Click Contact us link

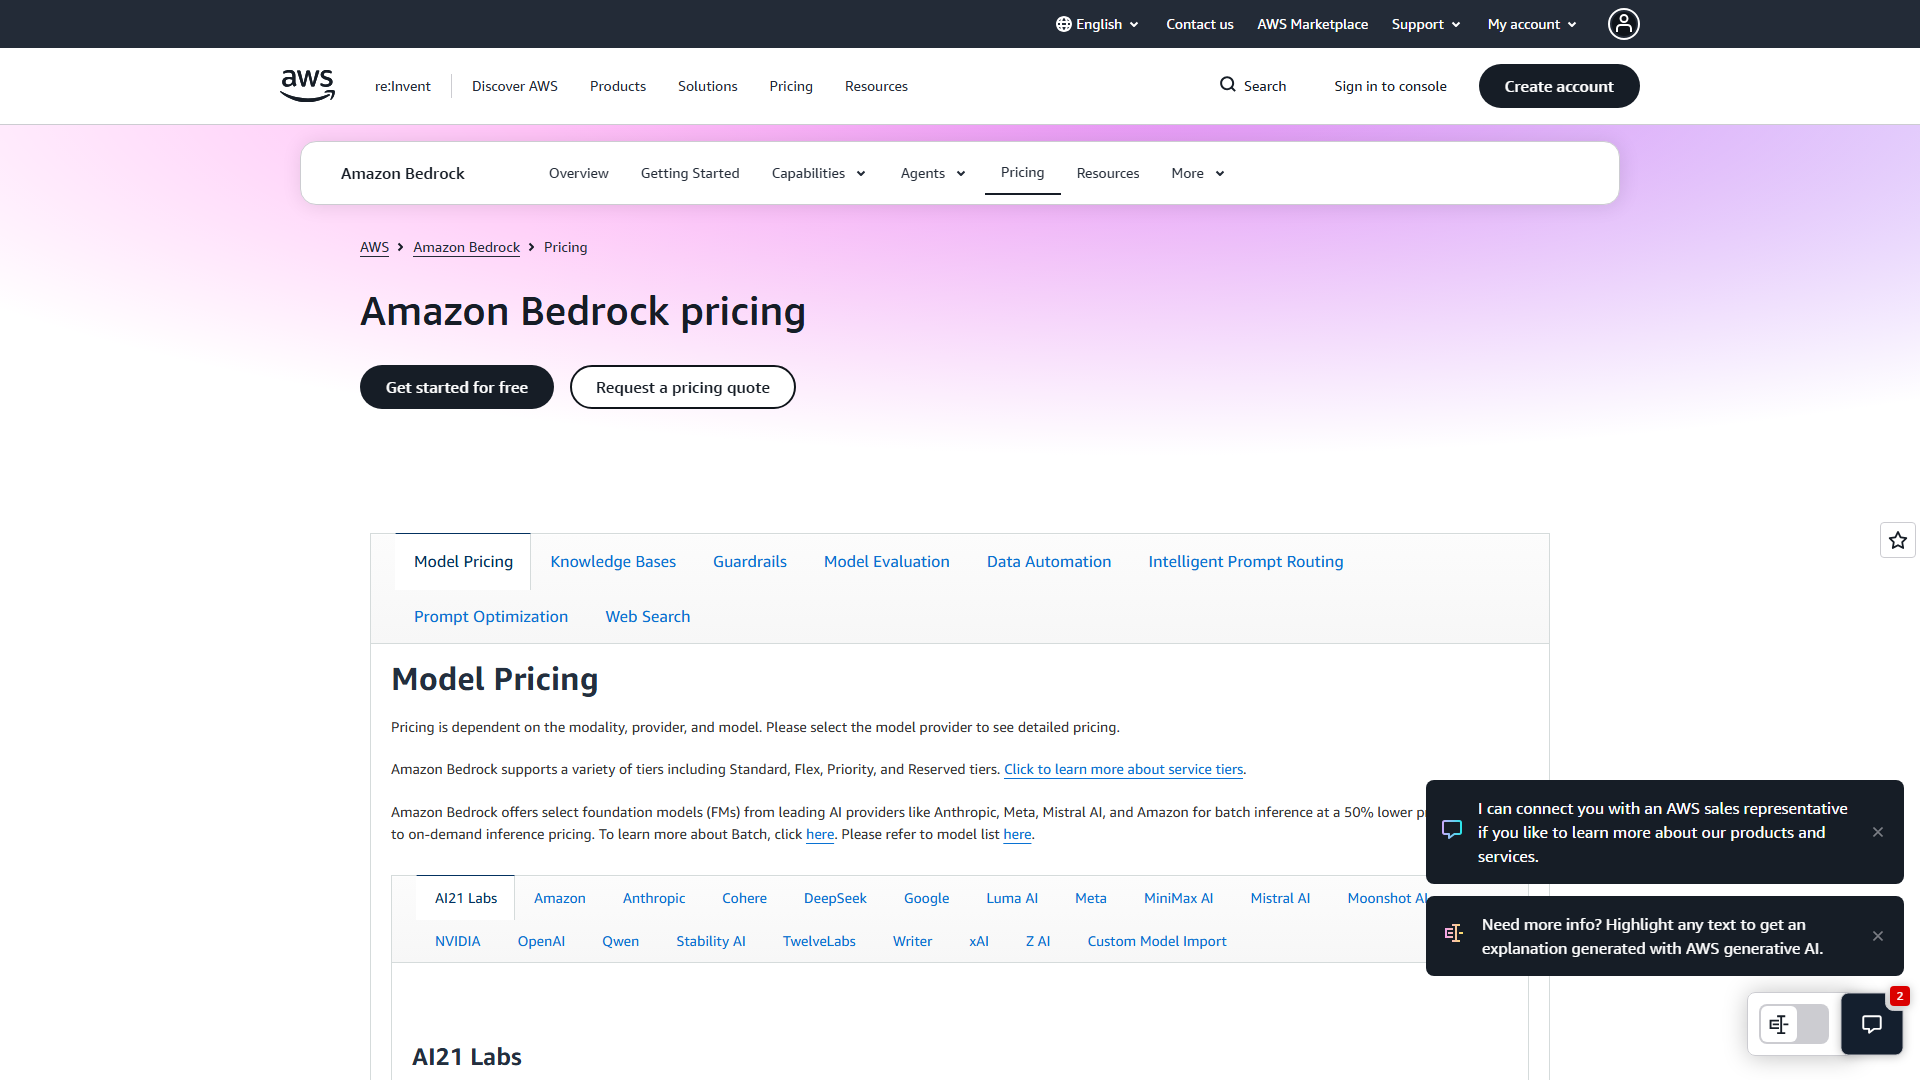[1199, 24]
